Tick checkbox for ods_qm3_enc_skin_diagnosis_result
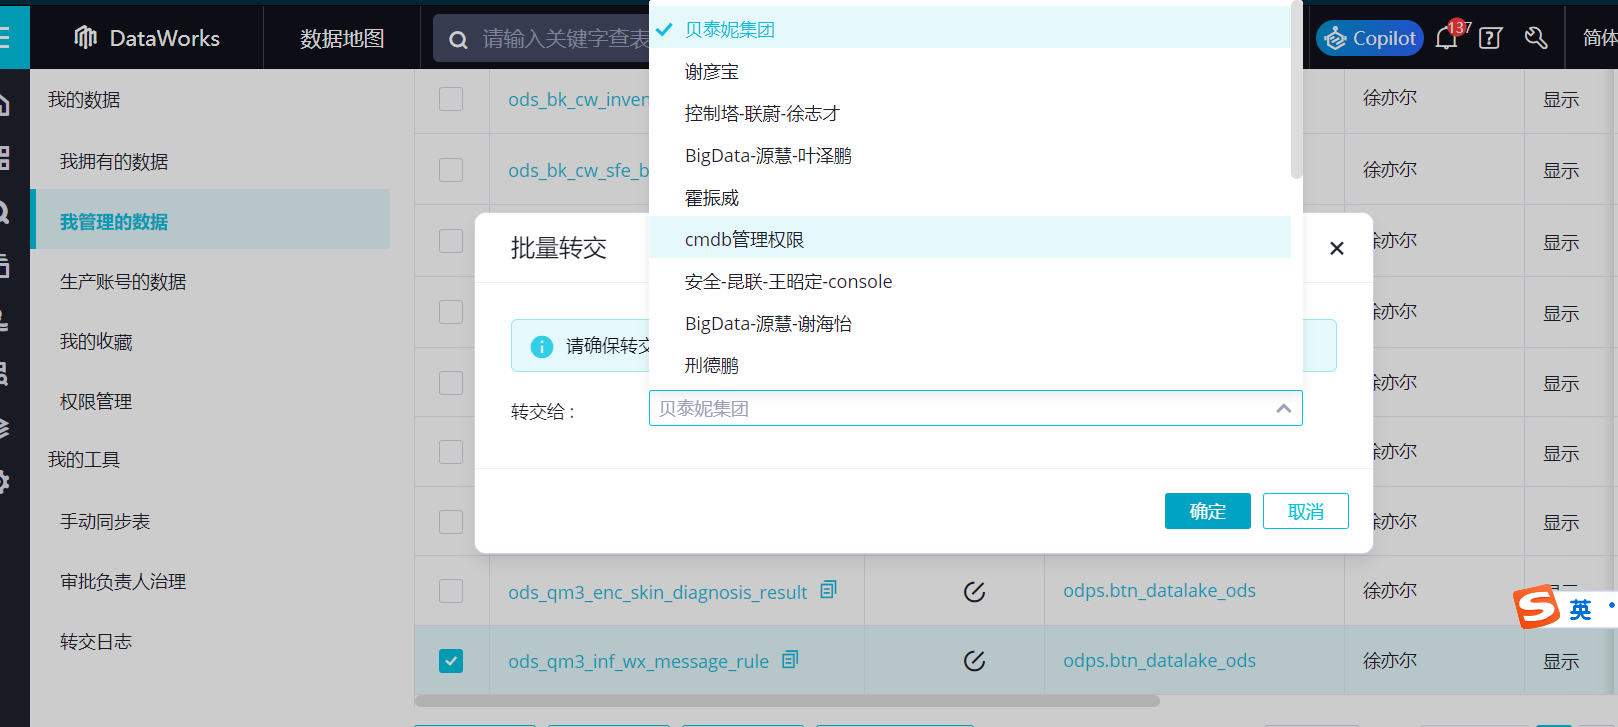This screenshot has height=727, width=1618. [451, 591]
